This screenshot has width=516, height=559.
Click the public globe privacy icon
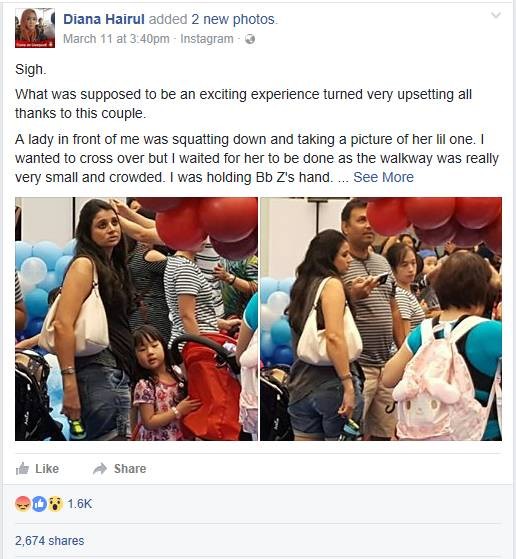click(x=250, y=39)
